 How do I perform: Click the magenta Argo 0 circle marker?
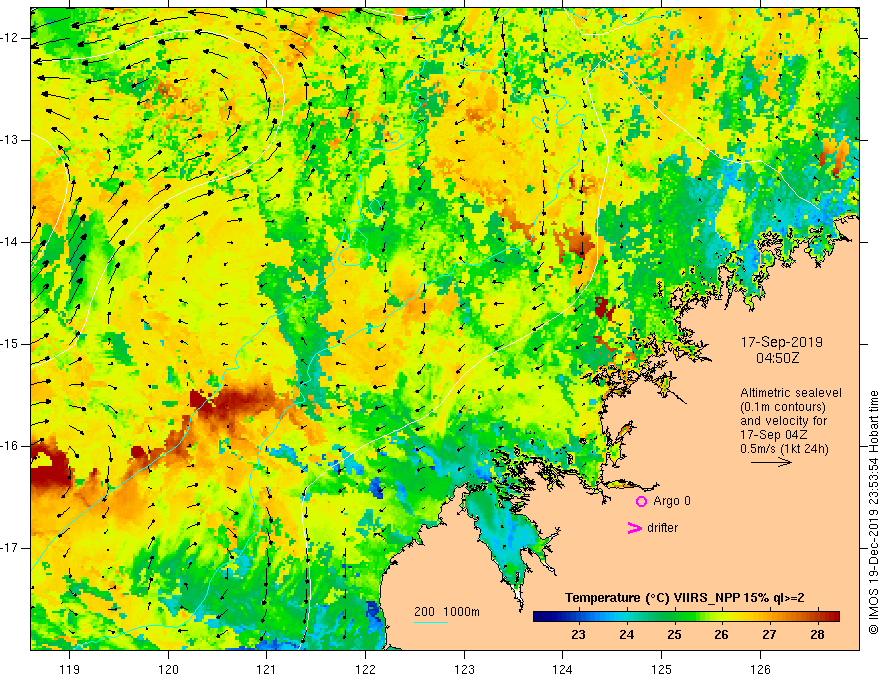pos(641,502)
